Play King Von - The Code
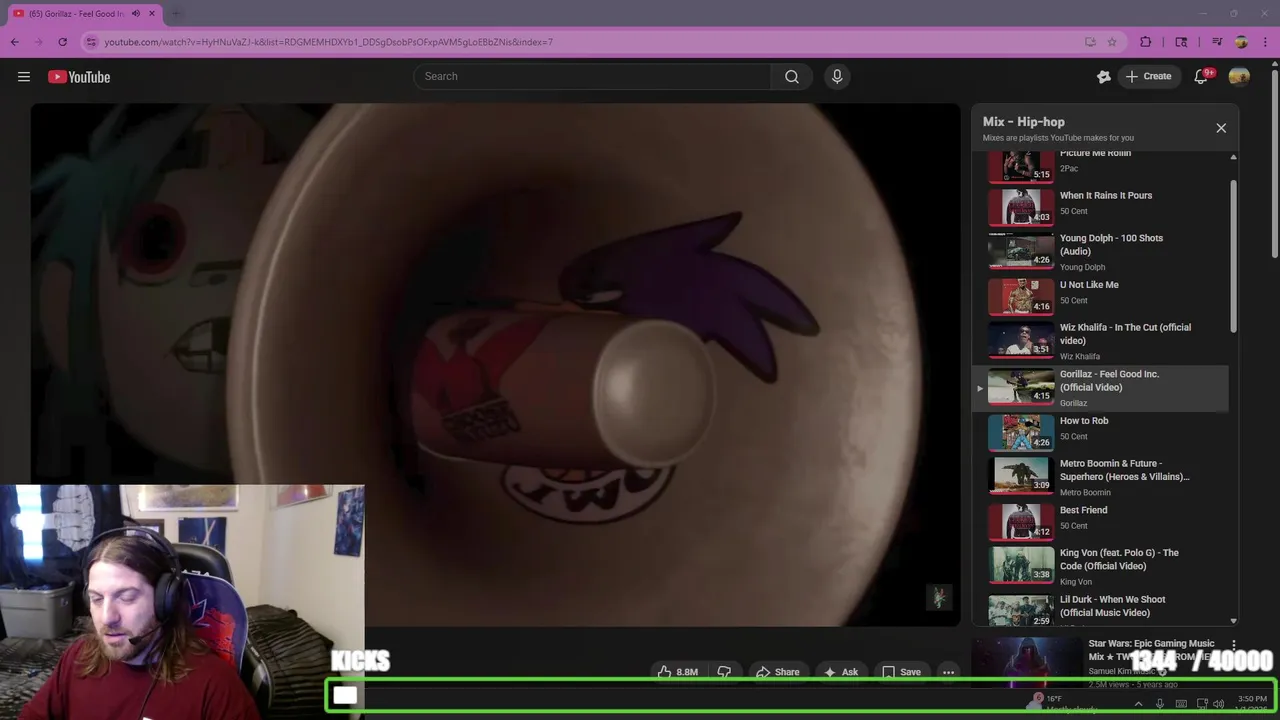The height and width of the screenshot is (720, 1280). coord(1100,566)
